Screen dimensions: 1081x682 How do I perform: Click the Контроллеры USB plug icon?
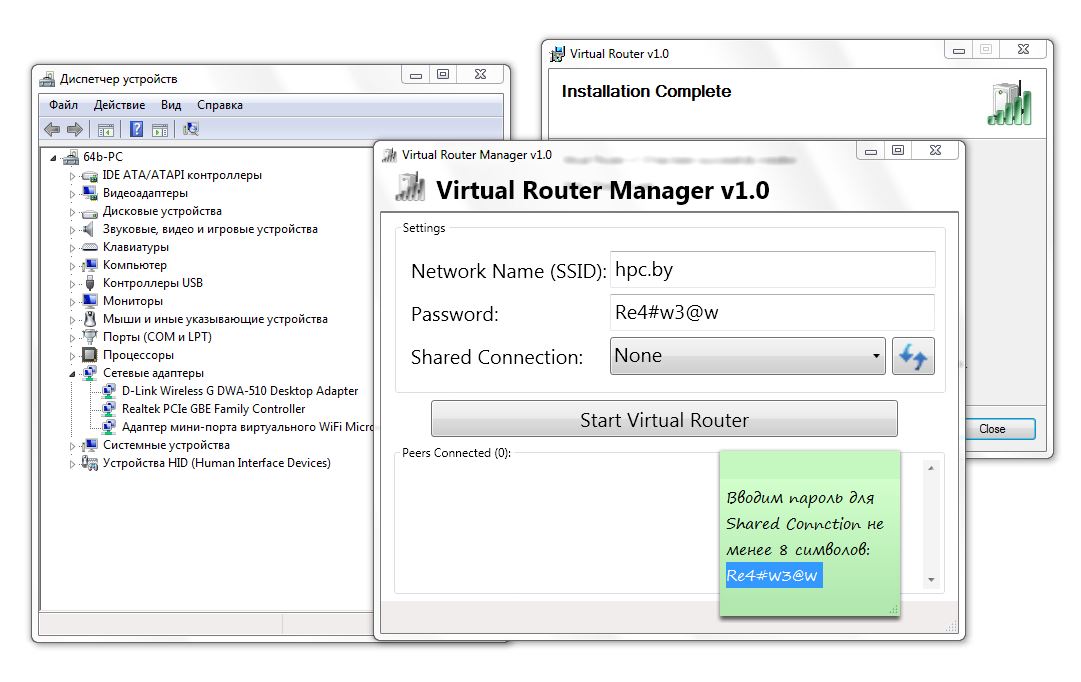90,283
